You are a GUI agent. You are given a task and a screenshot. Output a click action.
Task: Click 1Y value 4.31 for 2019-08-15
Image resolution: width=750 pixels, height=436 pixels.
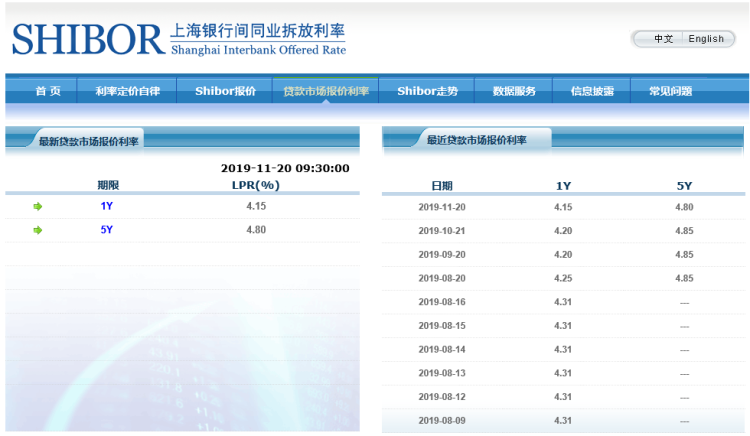(x=563, y=326)
